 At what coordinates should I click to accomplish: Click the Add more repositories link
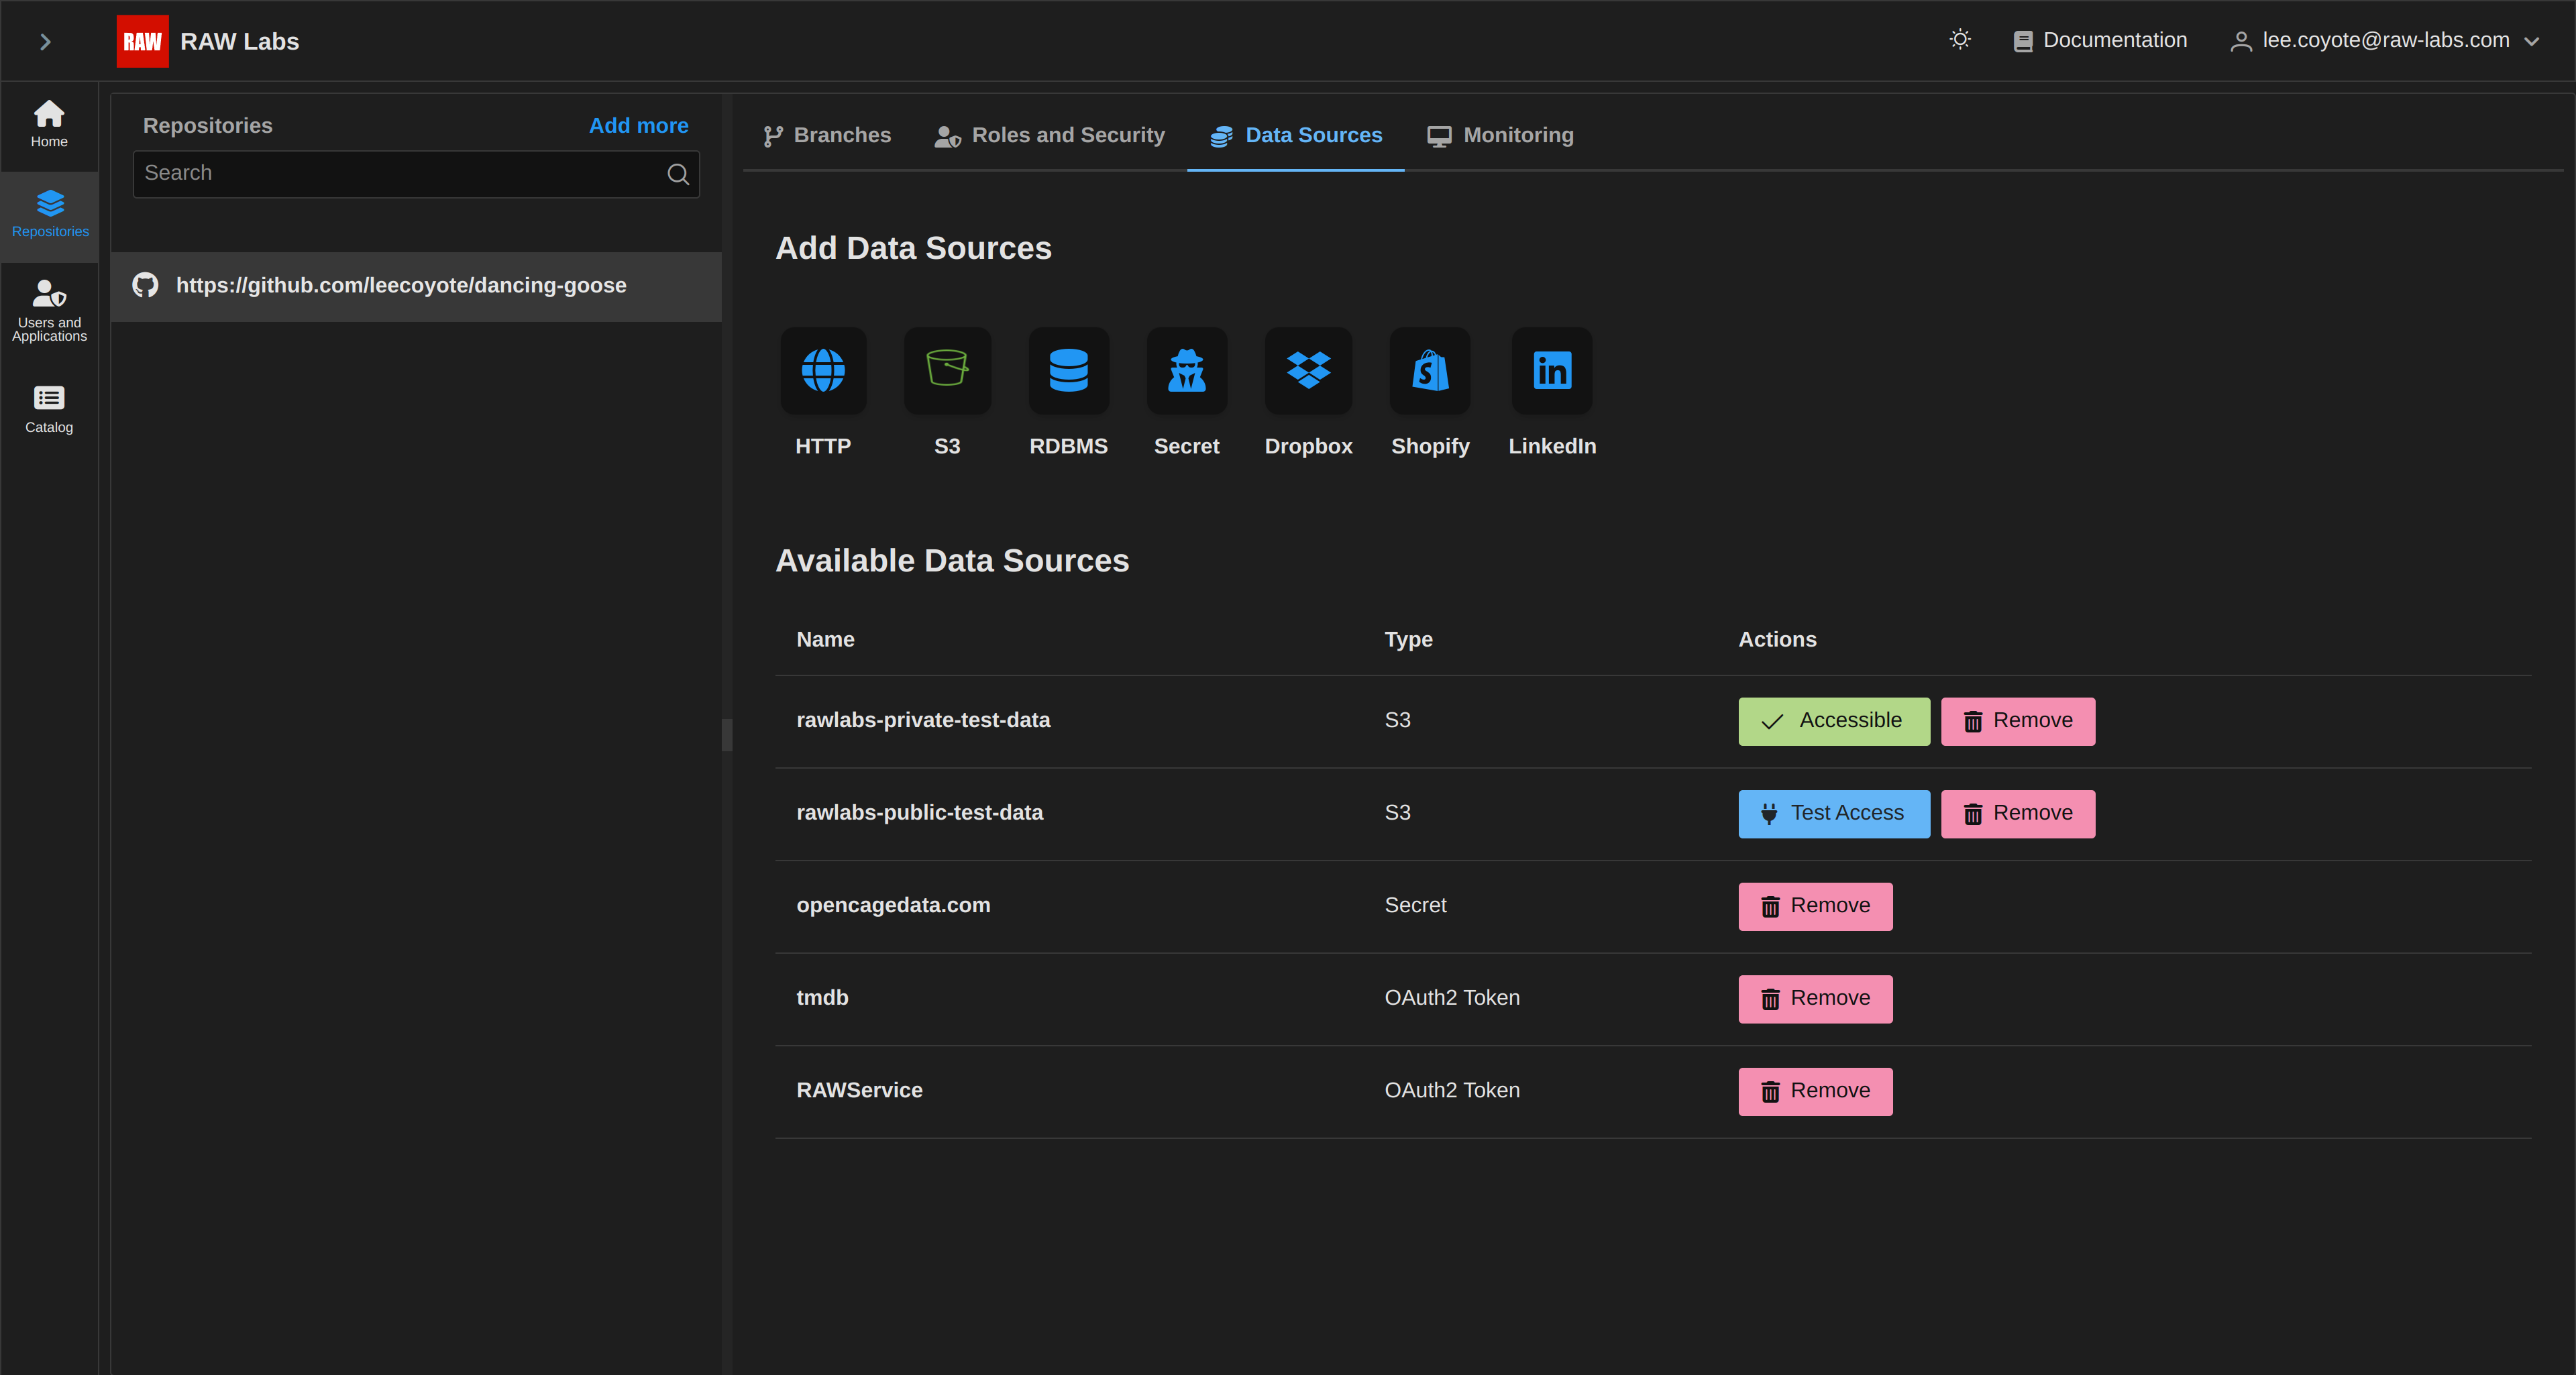click(638, 126)
